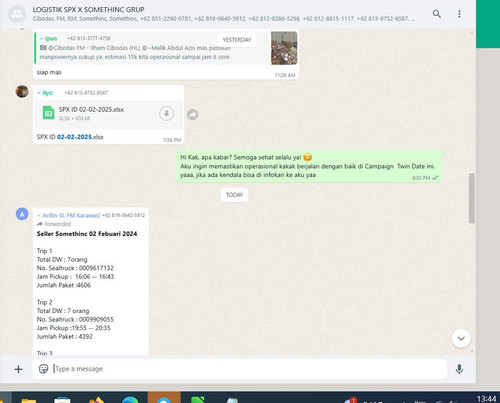
Task: Start voice message with microphone icon
Action: pos(459,369)
